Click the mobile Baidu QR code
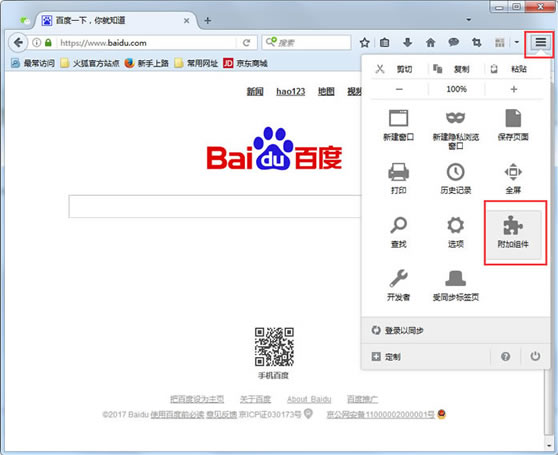This screenshot has width=558, height=455. coord(274,347)
